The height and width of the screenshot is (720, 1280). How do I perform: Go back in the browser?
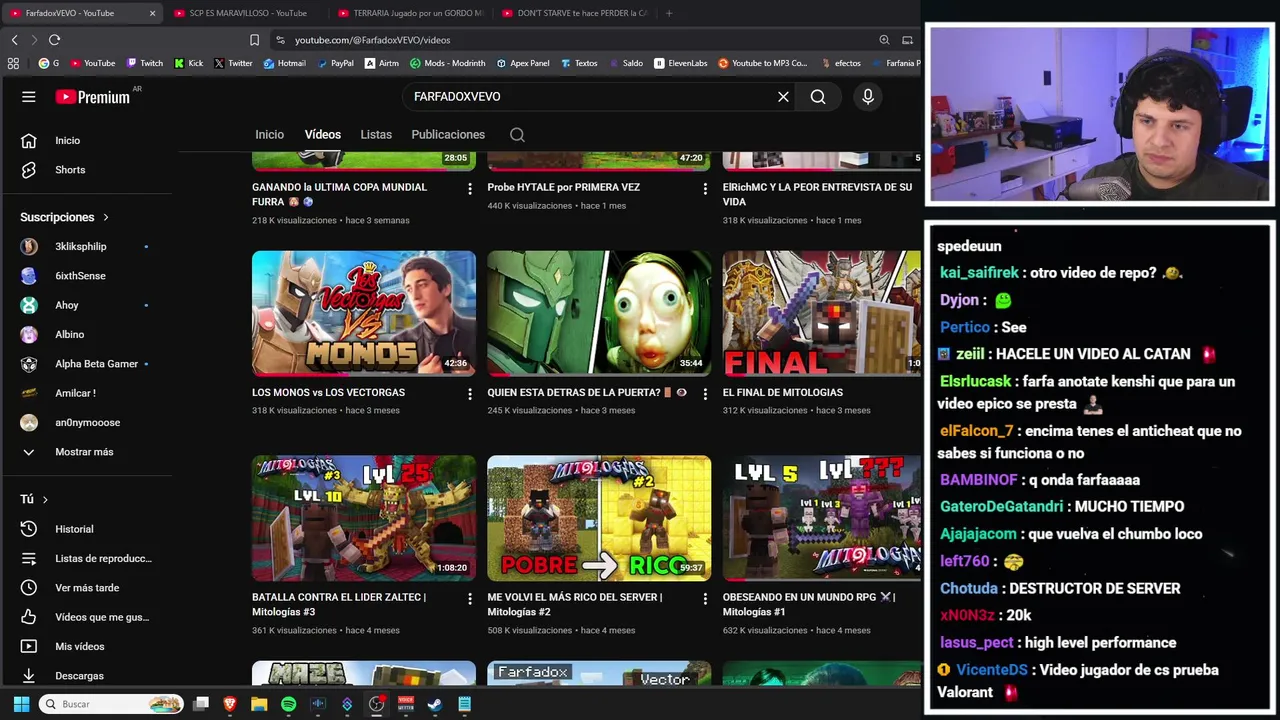pyautogui.click(x=14, y=40)
